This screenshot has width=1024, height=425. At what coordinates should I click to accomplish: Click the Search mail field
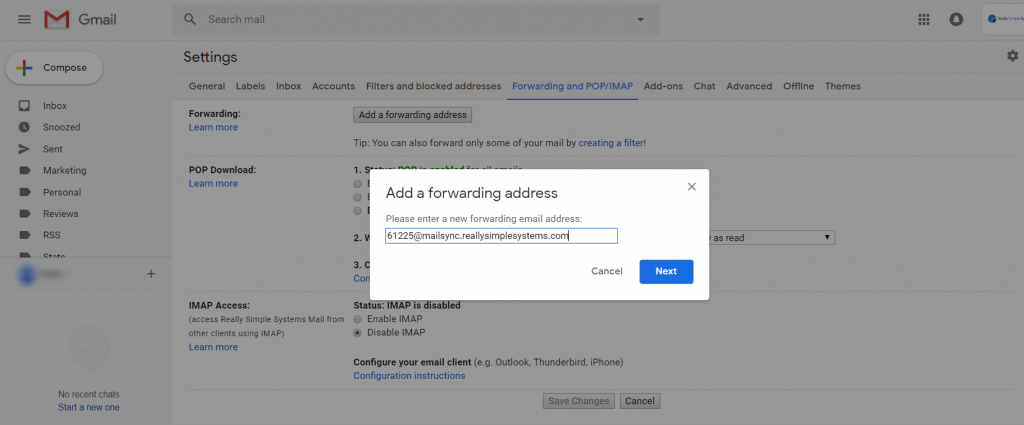click(x=415, y=20)
